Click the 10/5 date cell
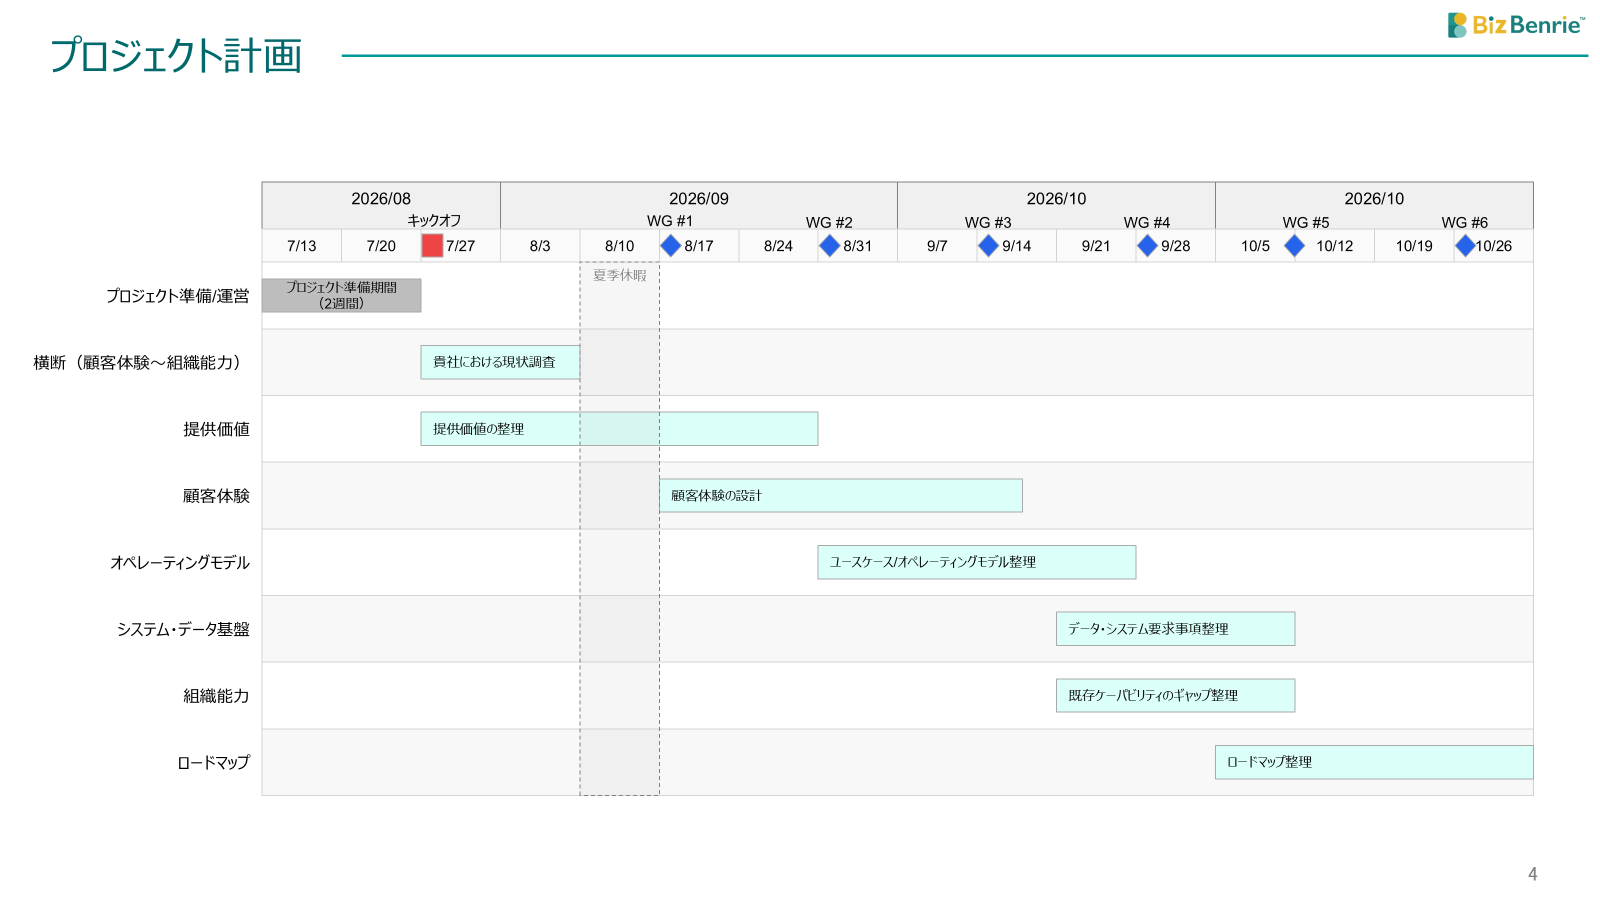This screenshot has width=1600, height=900. click(1255, 246)
